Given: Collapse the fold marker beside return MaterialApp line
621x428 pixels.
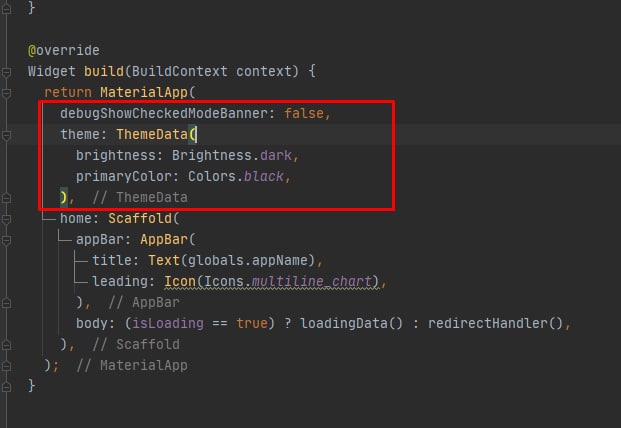Looking at the screenshot, I should (6, 93).
